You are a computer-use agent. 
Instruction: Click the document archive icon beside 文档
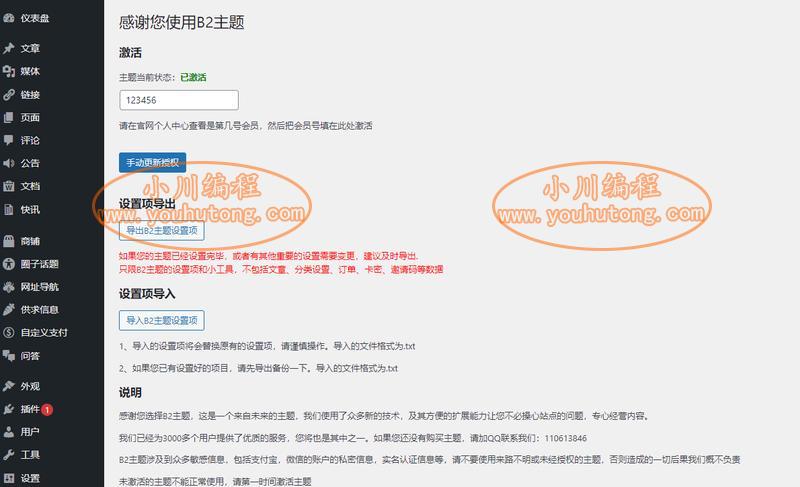point(8,186)
